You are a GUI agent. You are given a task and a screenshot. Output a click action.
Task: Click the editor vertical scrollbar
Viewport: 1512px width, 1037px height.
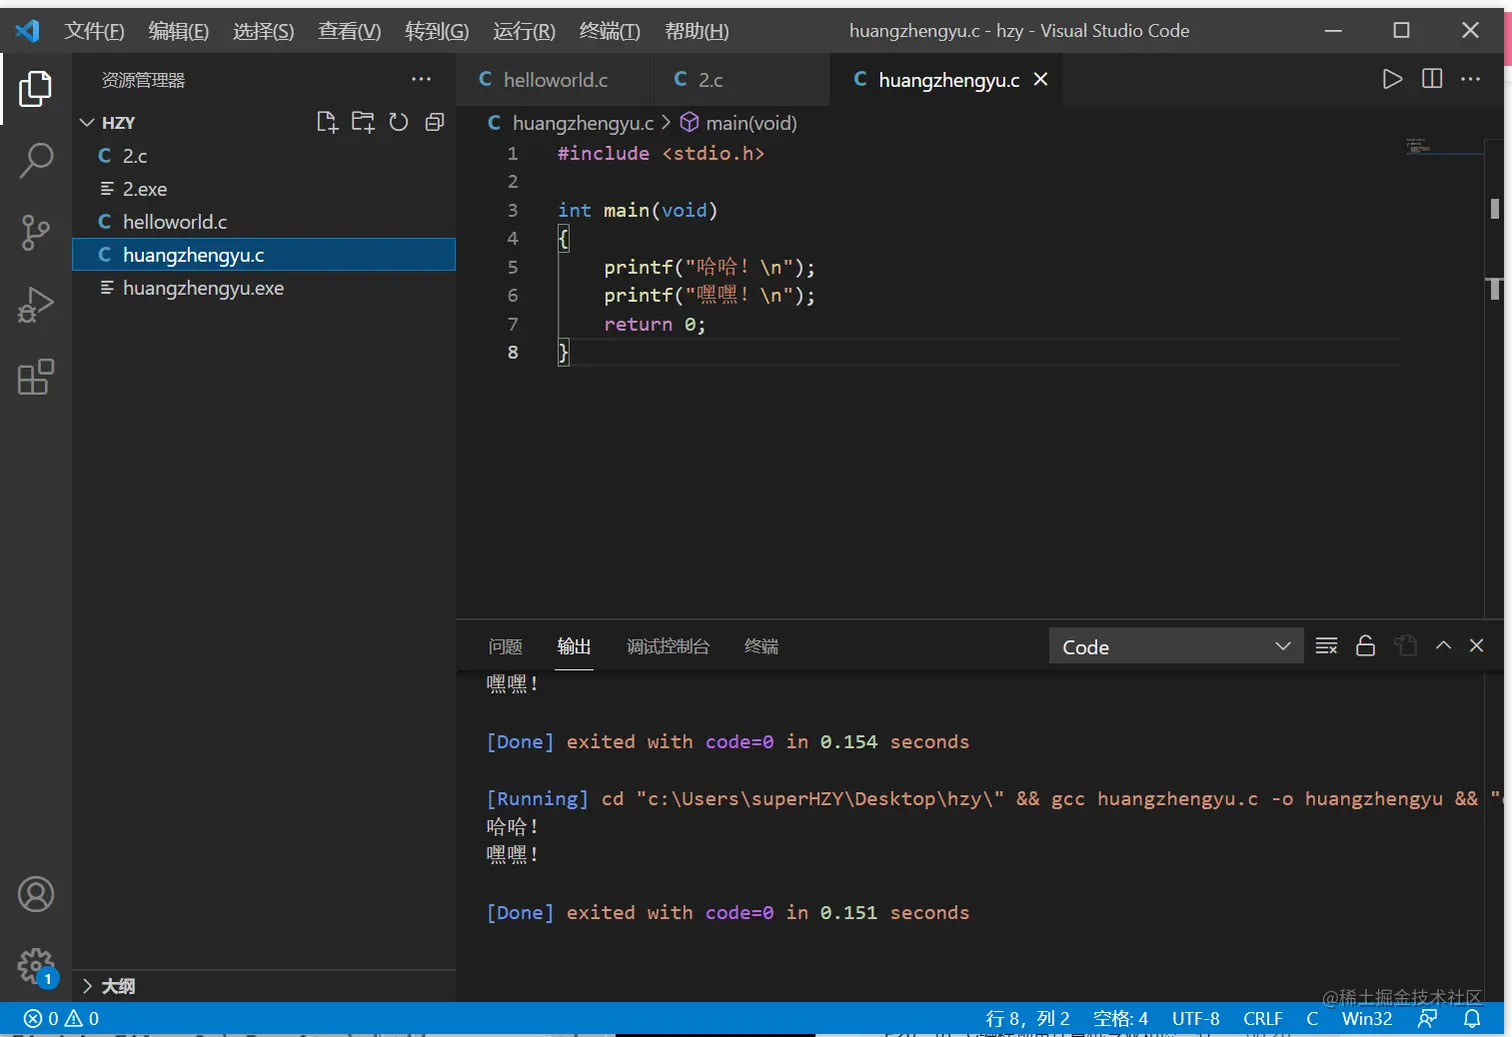tap(1494, 362)
